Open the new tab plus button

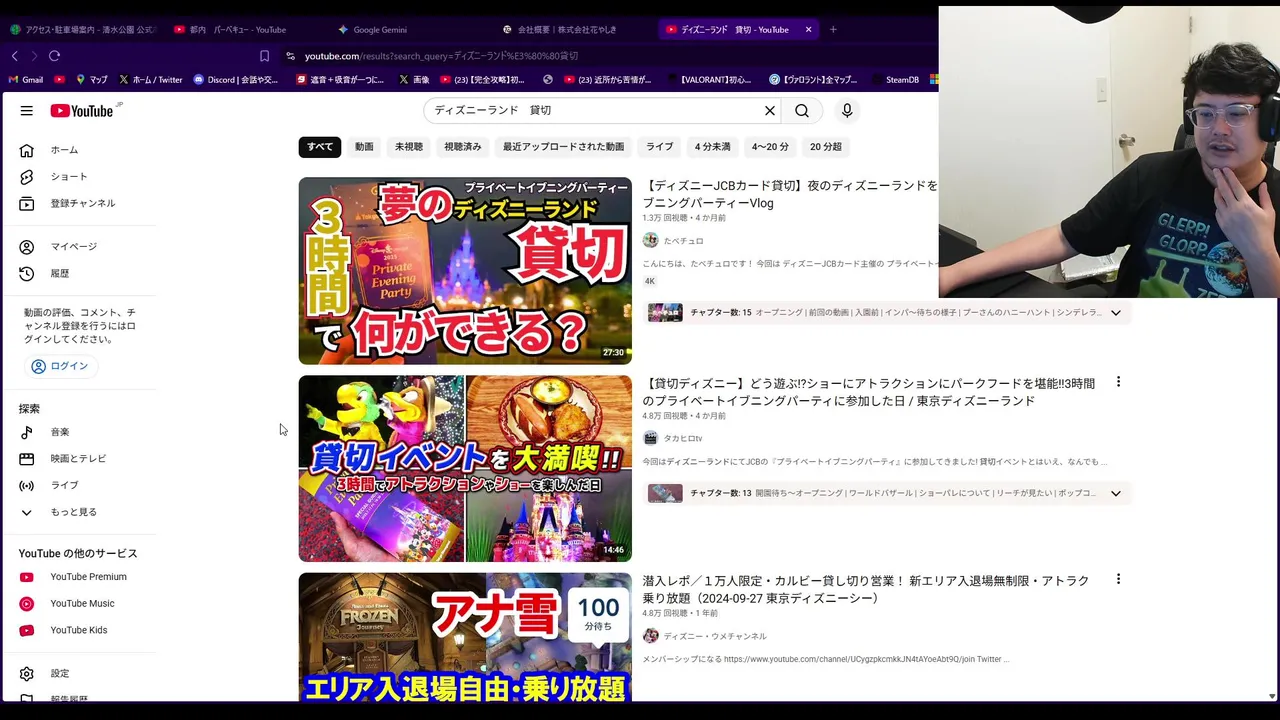(x=833, y=29)
